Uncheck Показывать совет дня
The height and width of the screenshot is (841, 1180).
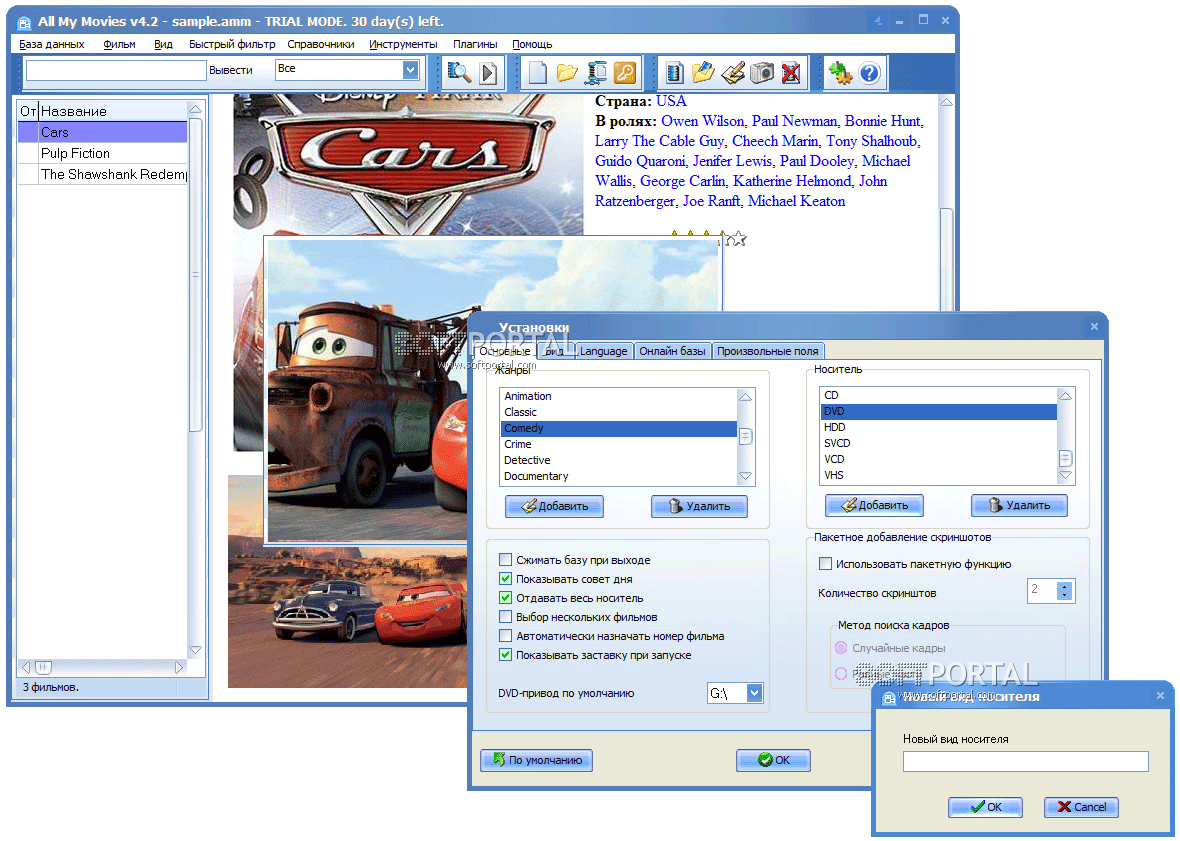(x=506, y=579)
